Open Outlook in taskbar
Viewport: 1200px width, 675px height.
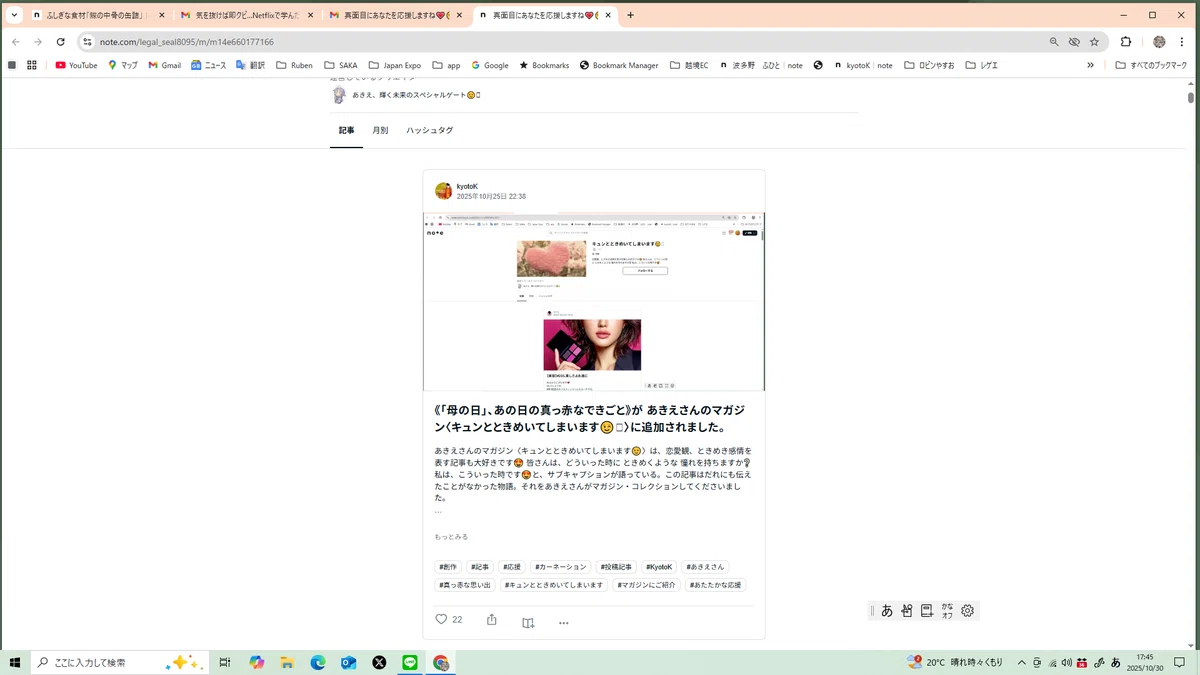coord(348,662)
